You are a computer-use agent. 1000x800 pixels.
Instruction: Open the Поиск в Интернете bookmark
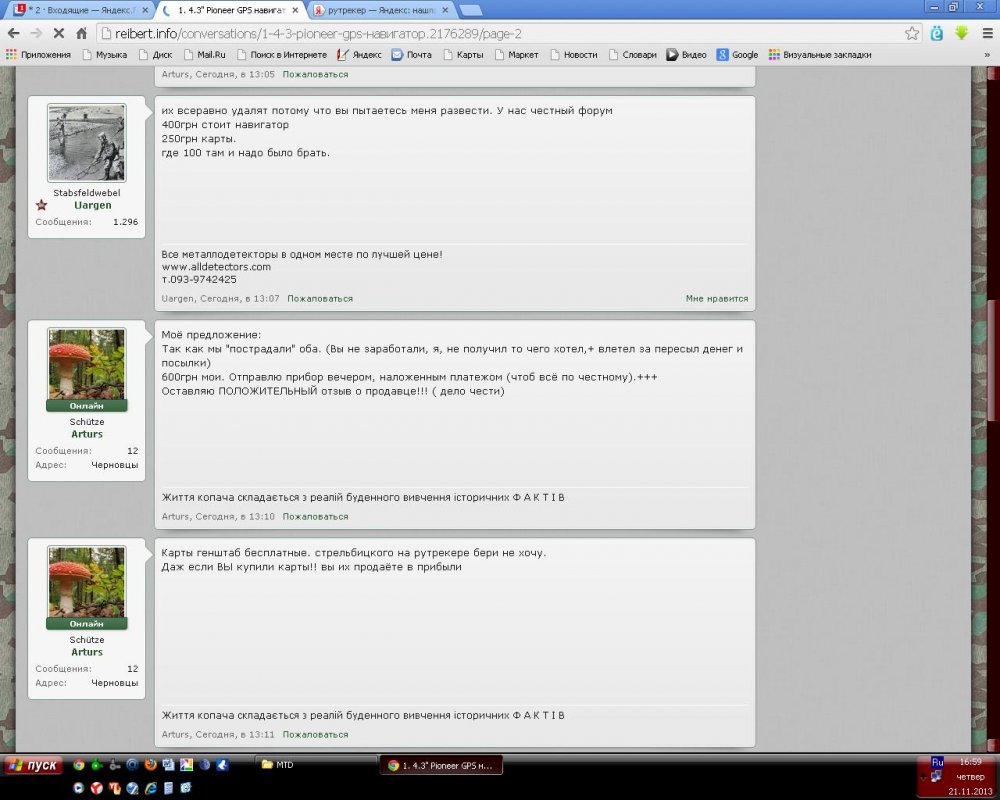click(x=282, y=55)
